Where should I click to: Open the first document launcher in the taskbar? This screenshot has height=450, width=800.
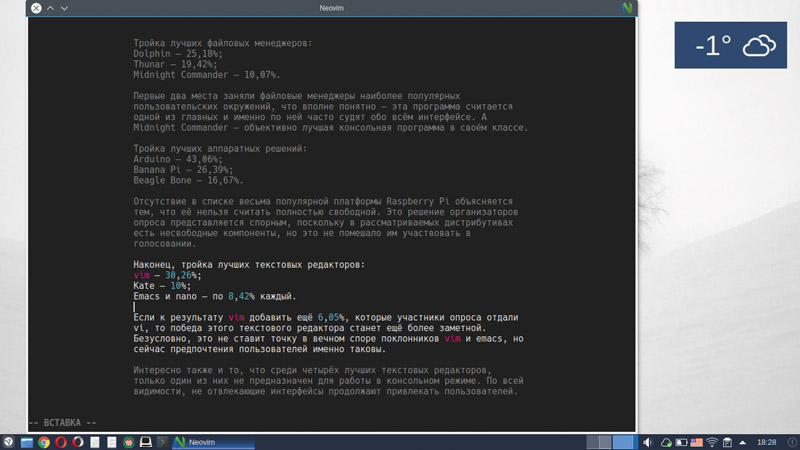click(94, 442)
